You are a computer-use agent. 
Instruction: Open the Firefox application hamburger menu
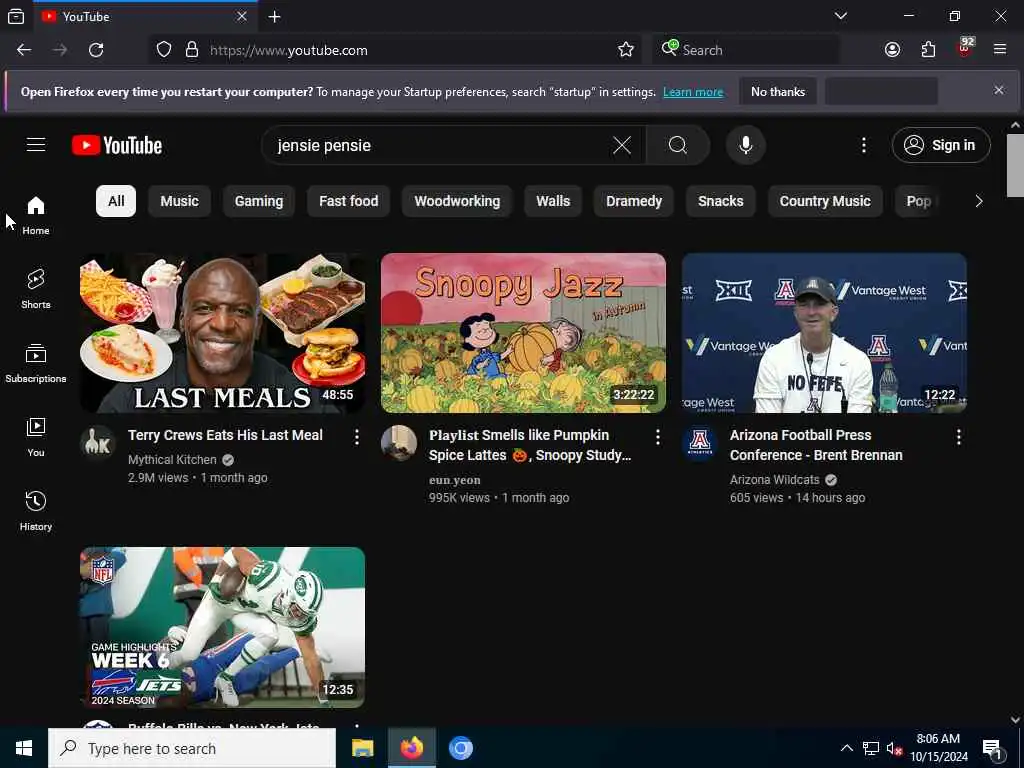(1000, 50)
